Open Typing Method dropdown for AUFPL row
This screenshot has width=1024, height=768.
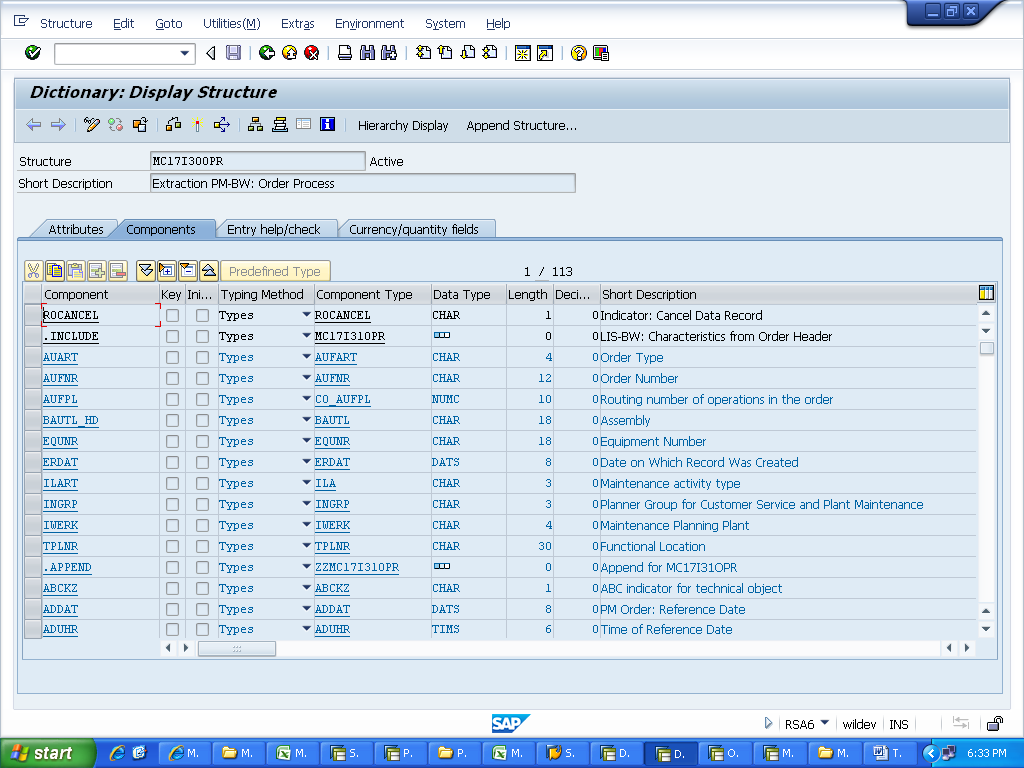306,398
